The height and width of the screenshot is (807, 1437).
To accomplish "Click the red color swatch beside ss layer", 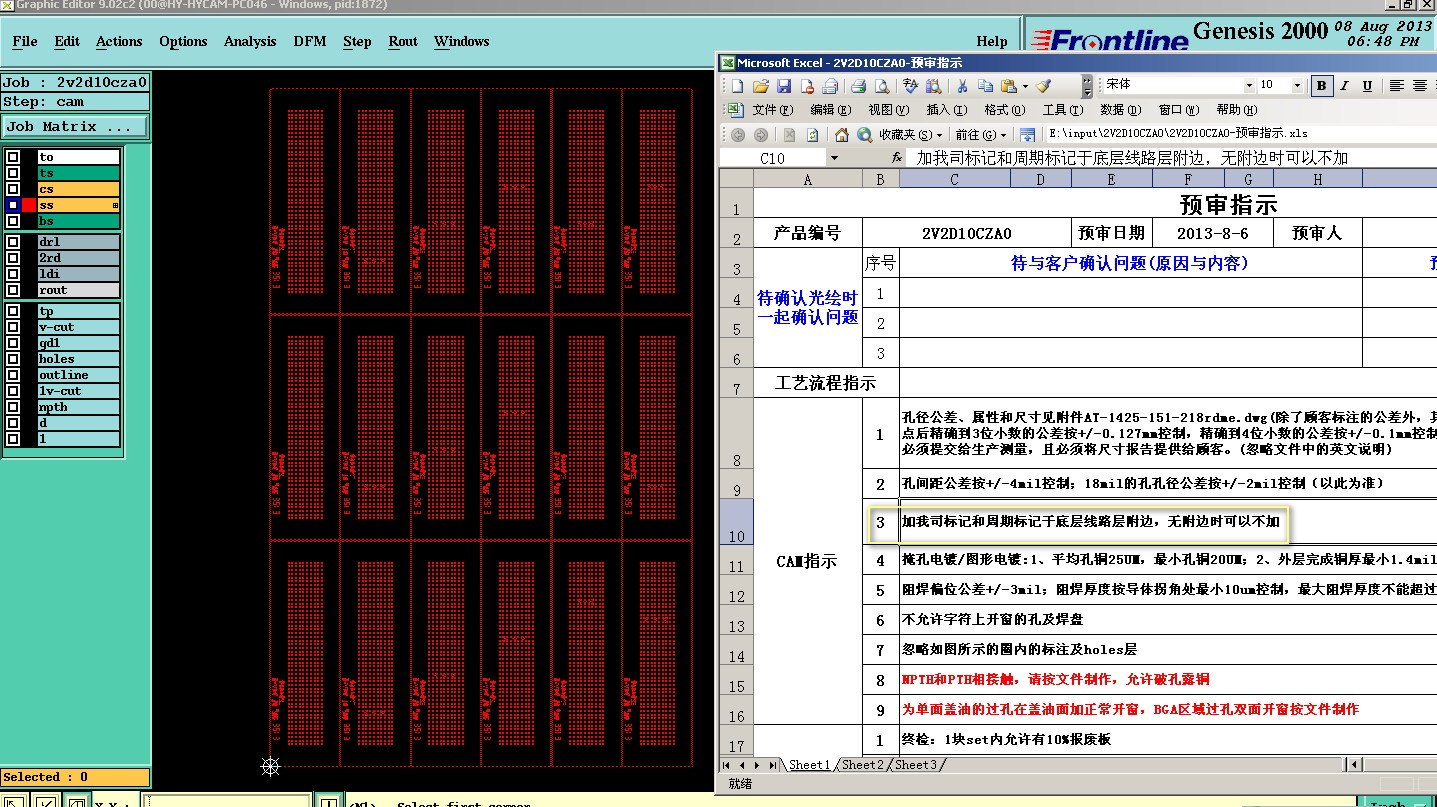I will pos(29,205).
